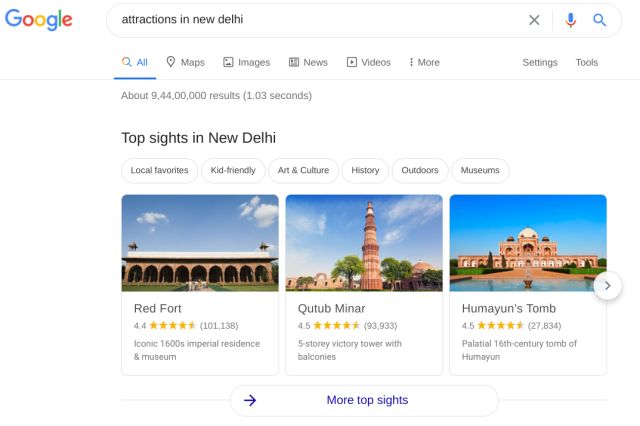Switch to the Images tab
The height and width of the screenshot is (426, 640).
point(247,62)
